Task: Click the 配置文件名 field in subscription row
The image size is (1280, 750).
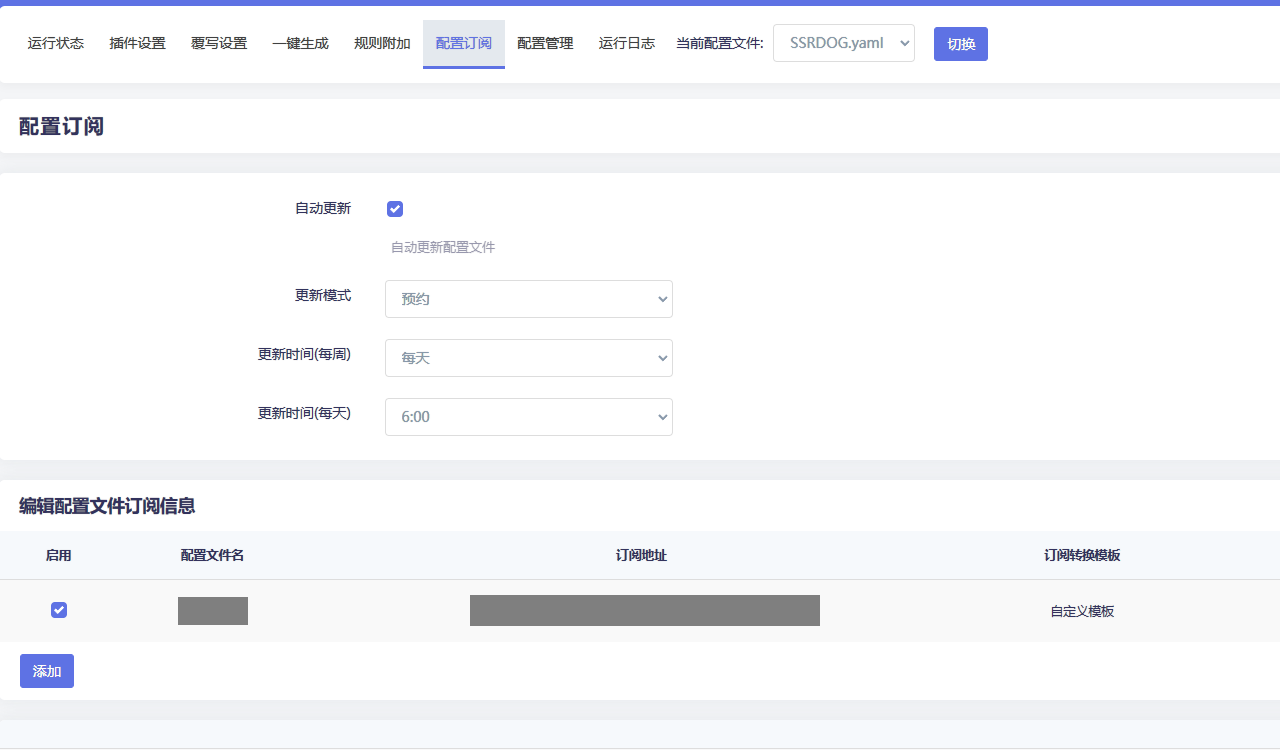Action: coord(213,610)
